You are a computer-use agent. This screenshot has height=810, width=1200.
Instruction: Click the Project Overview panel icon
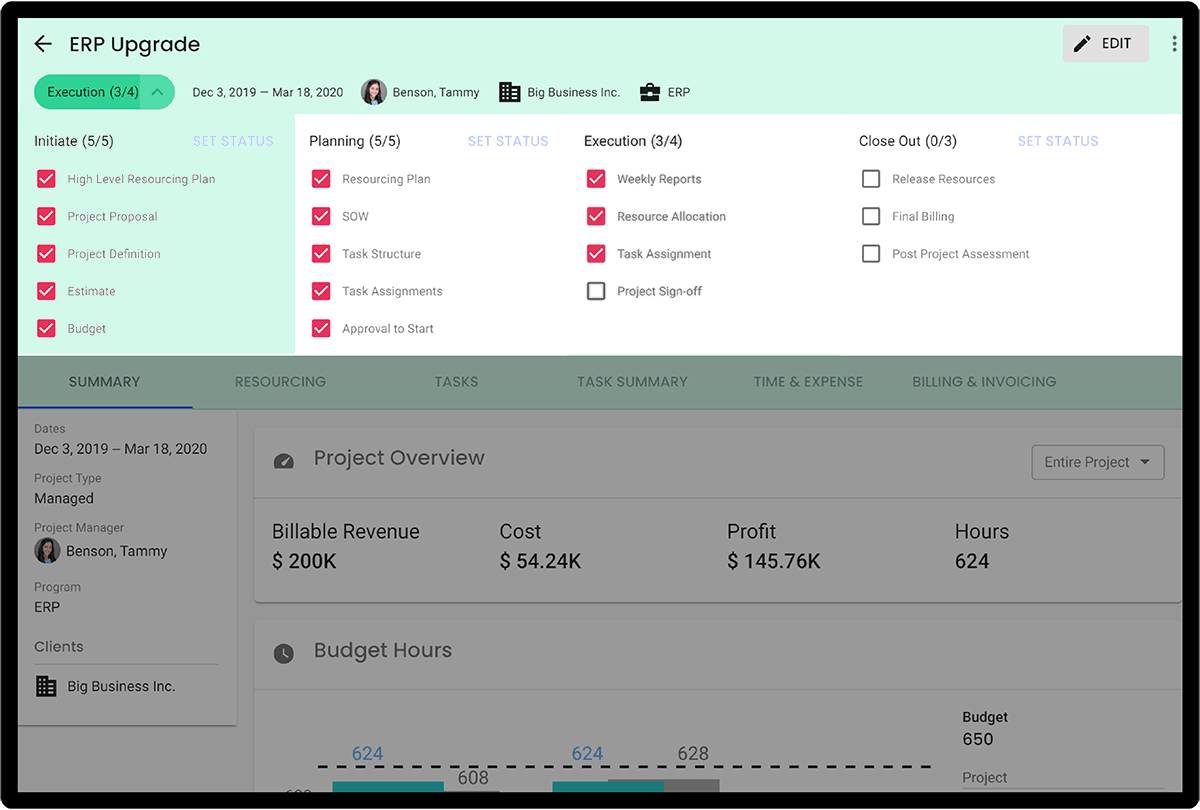coord(283,461)
